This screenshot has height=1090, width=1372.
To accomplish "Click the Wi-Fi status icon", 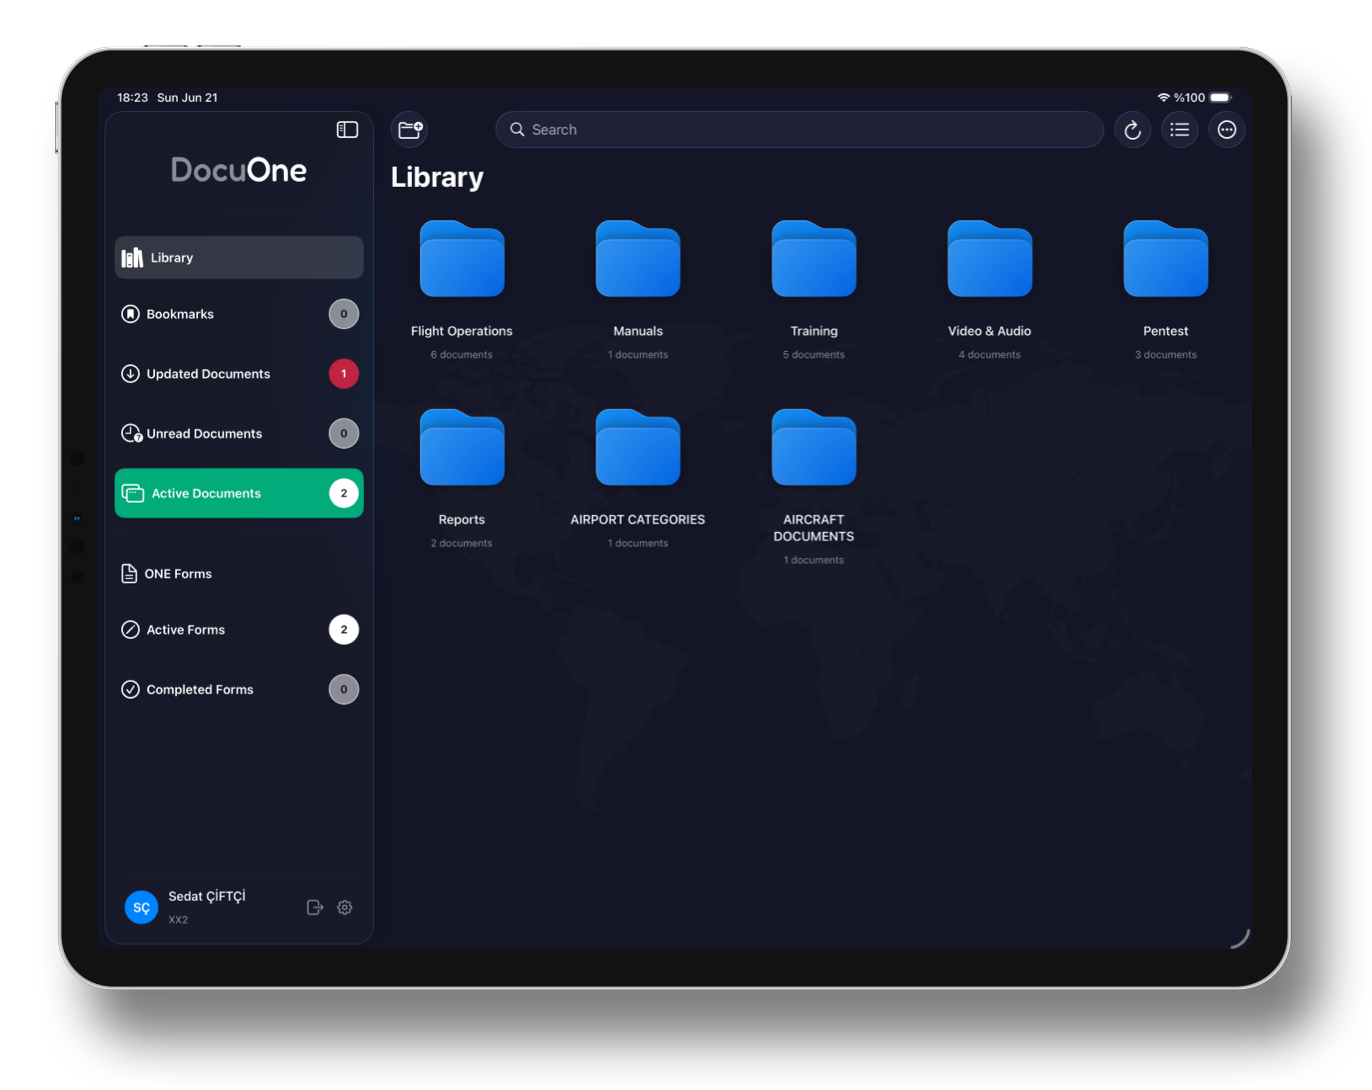I will [x=1163, y=98].
